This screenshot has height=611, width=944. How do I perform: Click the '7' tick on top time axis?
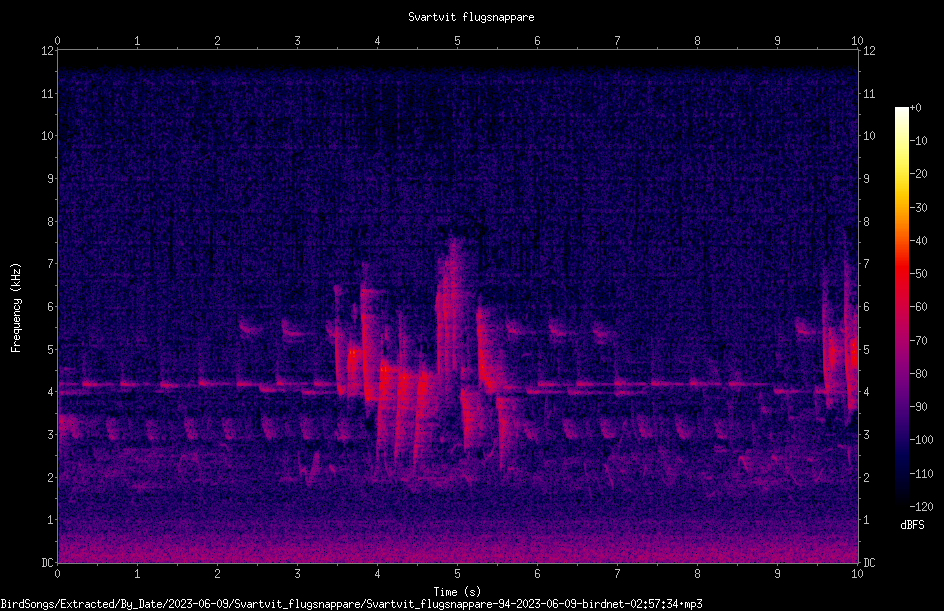point(617,40)
